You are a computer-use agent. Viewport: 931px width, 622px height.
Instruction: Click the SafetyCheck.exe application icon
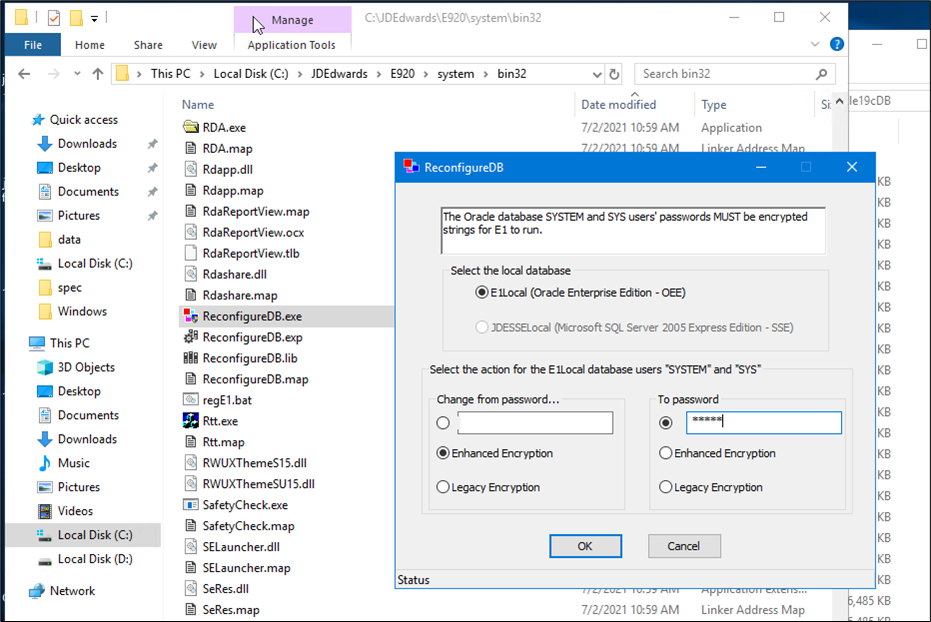tap(191, 504)
